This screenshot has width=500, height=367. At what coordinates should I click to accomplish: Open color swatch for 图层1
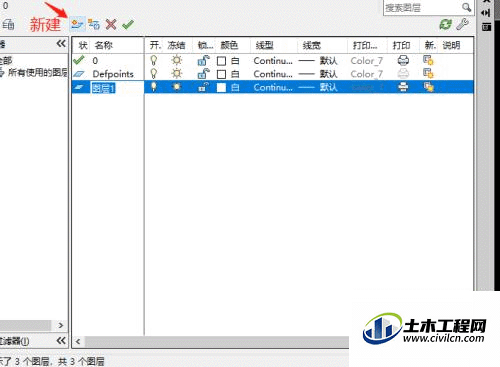click(x=221, y=87)
